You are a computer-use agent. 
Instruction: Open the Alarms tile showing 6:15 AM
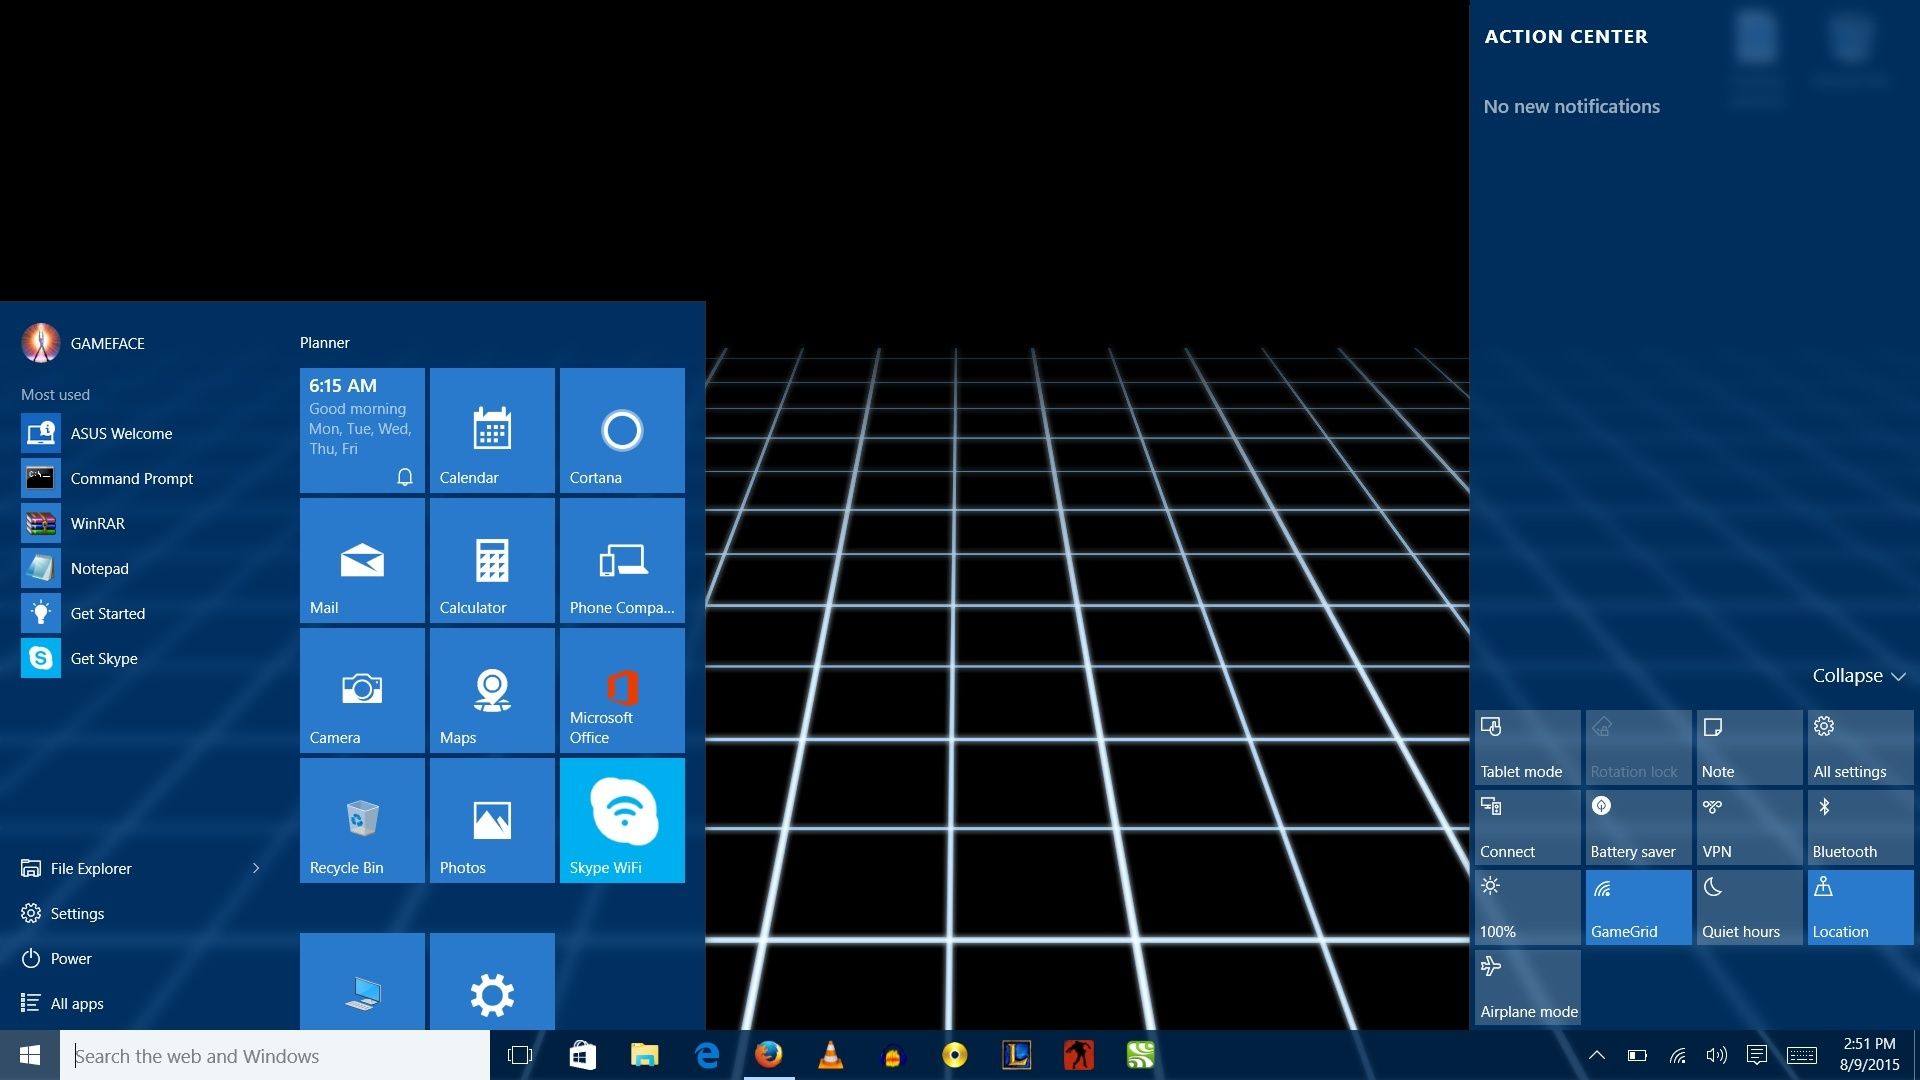(362, 430)
